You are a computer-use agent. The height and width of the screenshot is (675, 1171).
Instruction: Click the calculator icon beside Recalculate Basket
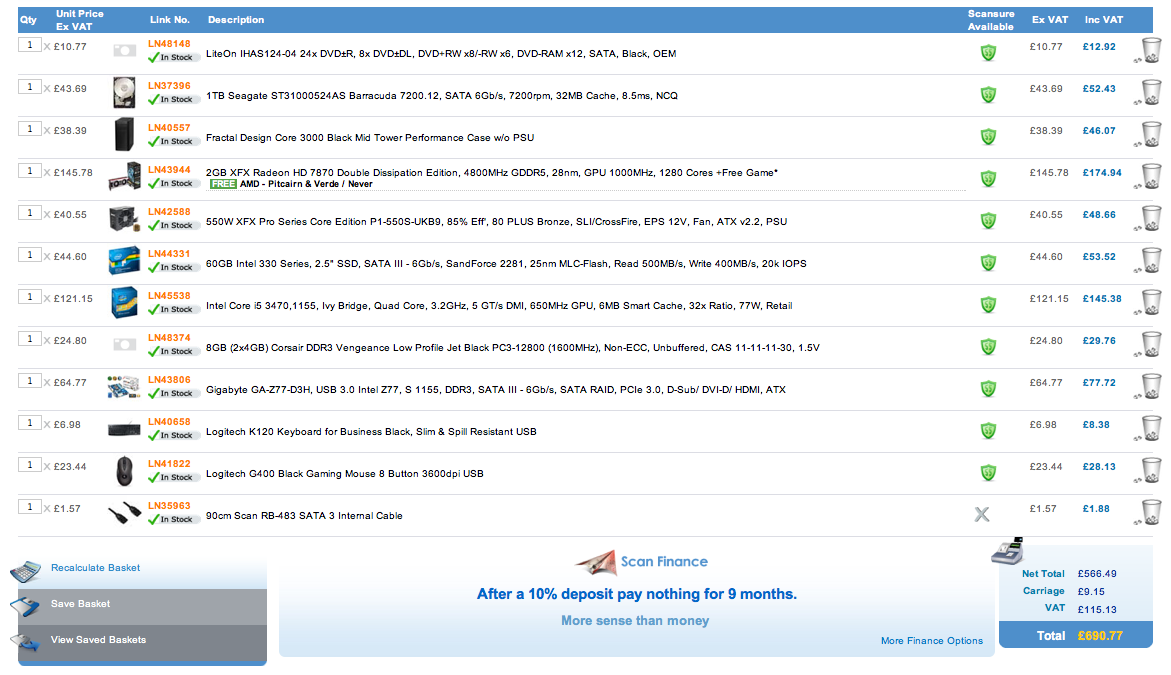[x=25, y=571]
